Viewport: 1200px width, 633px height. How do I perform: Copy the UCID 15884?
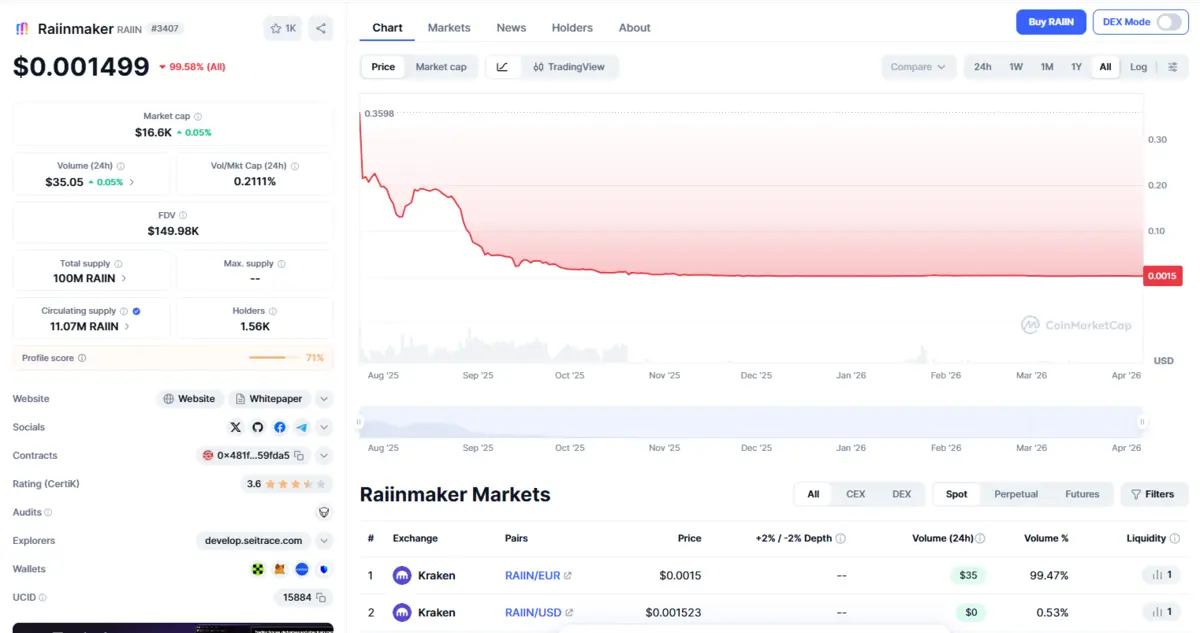pos(321,598)
